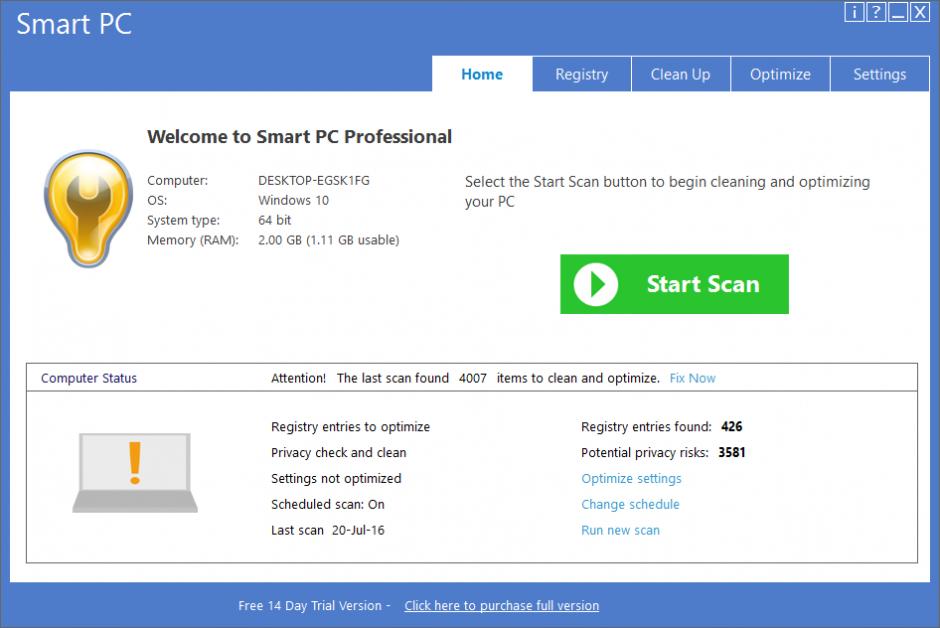The height and width of the screenshot is (628, 940).
Task: Click the Run new scan link
Action: [x=620, y=530]
